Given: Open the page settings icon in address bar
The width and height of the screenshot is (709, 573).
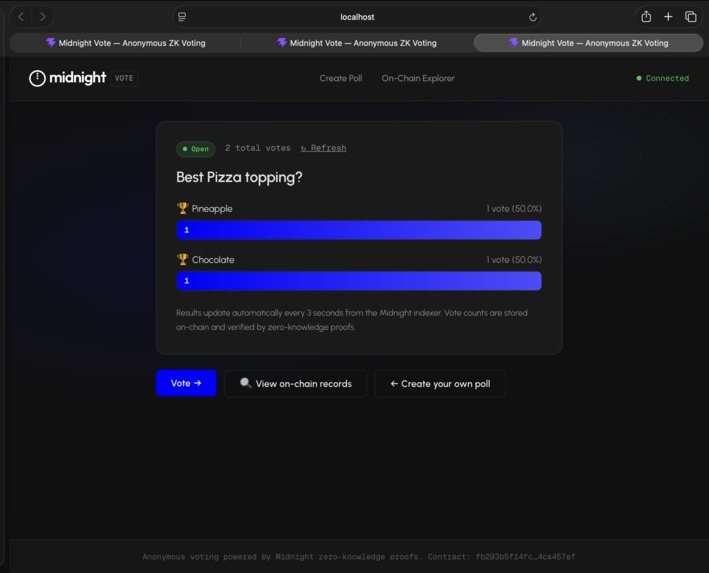Looking at the screenshot, I should click(x=182, y=17).
